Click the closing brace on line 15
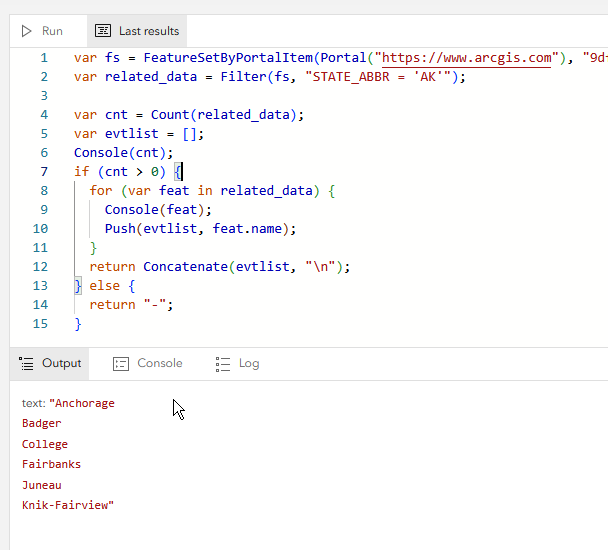 tap(78, 324)
